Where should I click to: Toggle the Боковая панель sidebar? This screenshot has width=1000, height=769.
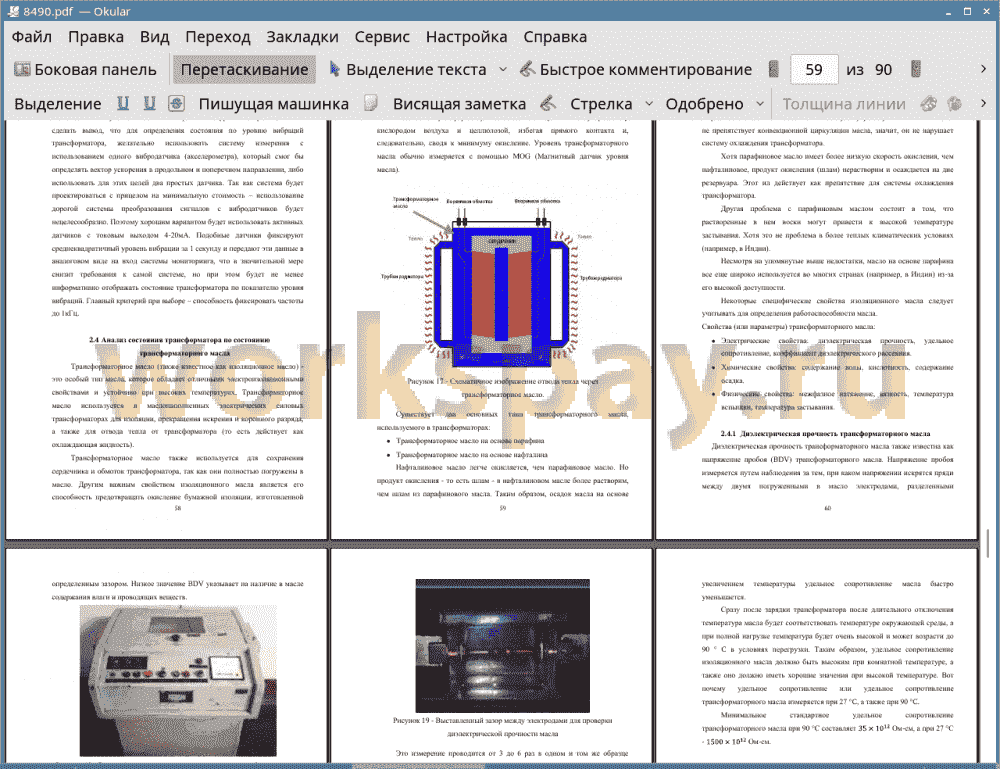pyautogui.click(x=85, y=70)
